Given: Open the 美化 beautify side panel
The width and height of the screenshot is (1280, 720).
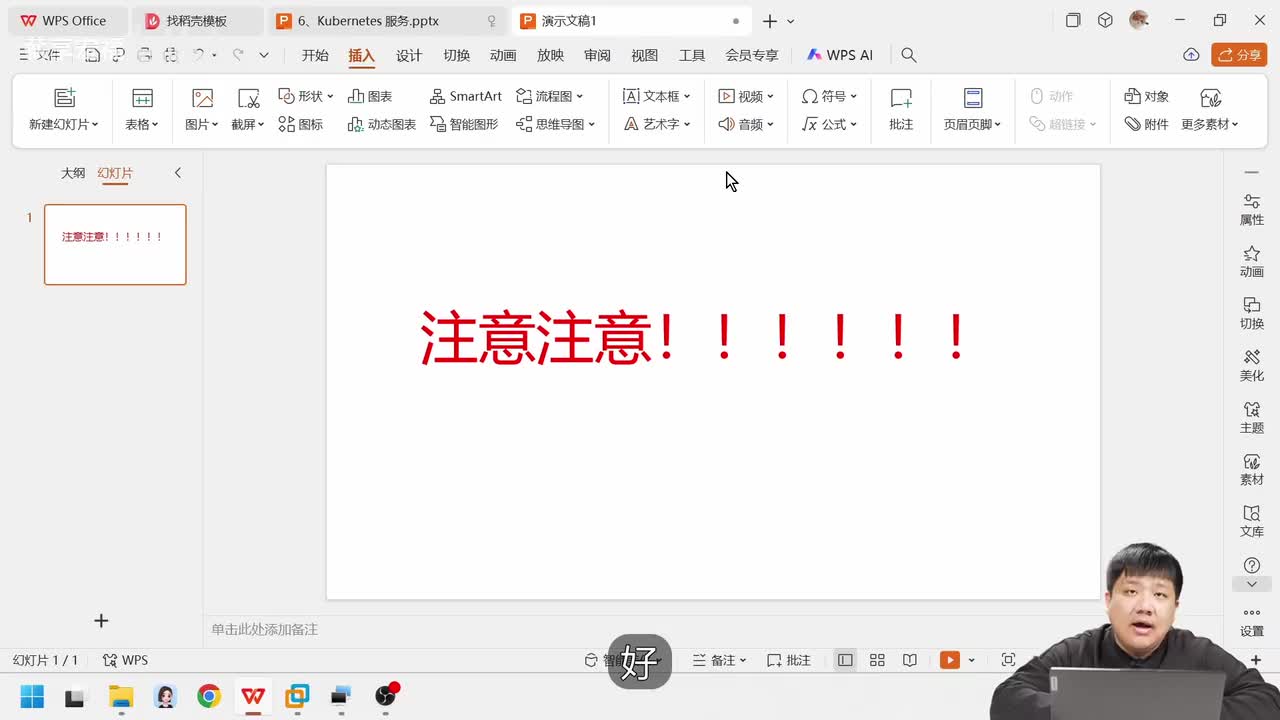Looking at the screenshot, I should pos(1252,366).
